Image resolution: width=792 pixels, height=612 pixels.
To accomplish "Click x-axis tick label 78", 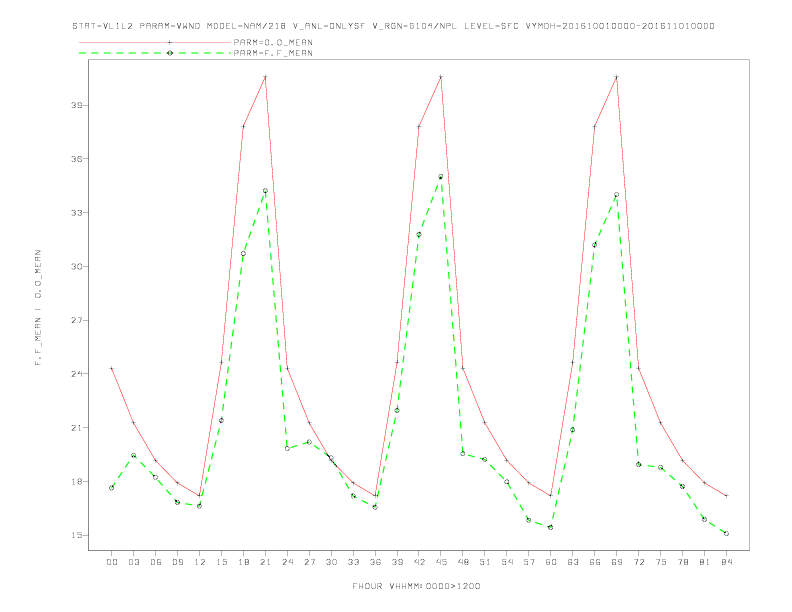I will 682,562.
